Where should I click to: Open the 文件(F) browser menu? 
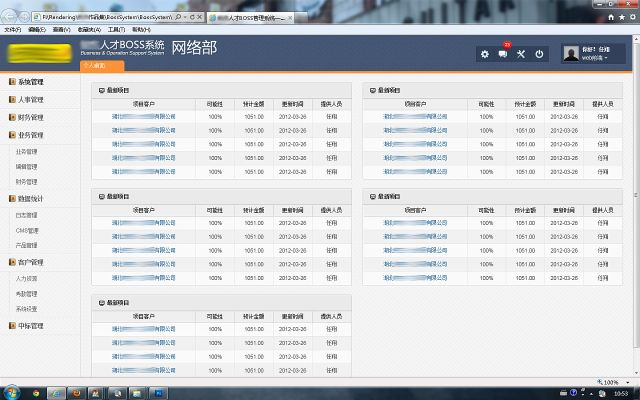click(12, 30)
